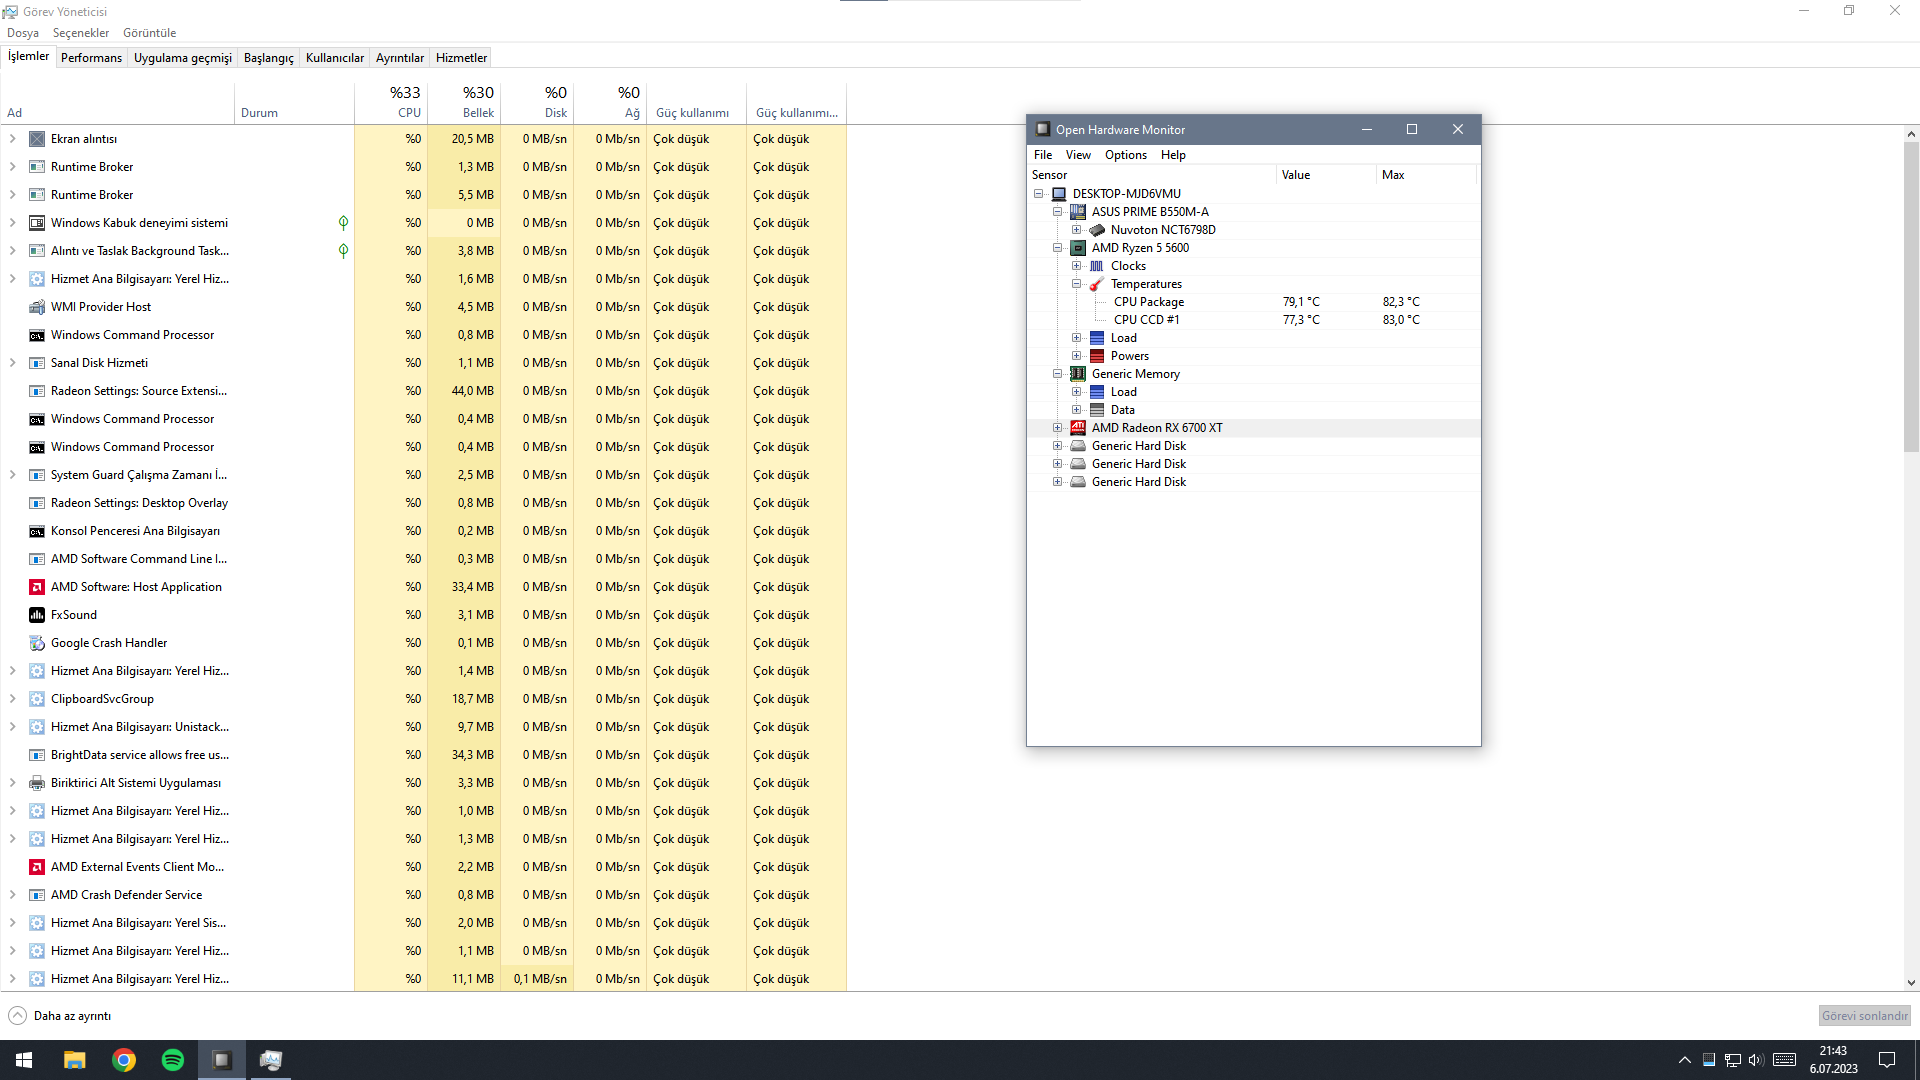Click the volume icon in system tray

click(1756, 1060)
